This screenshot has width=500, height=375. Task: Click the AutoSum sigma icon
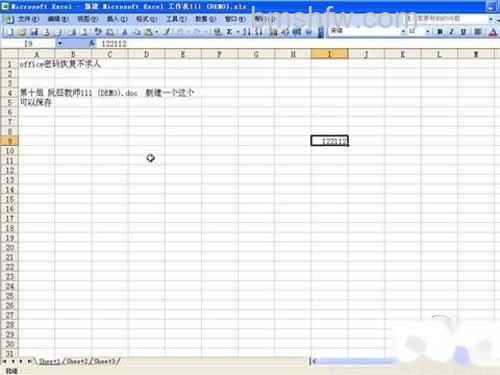pyautogui.click(x=229, y=32)
